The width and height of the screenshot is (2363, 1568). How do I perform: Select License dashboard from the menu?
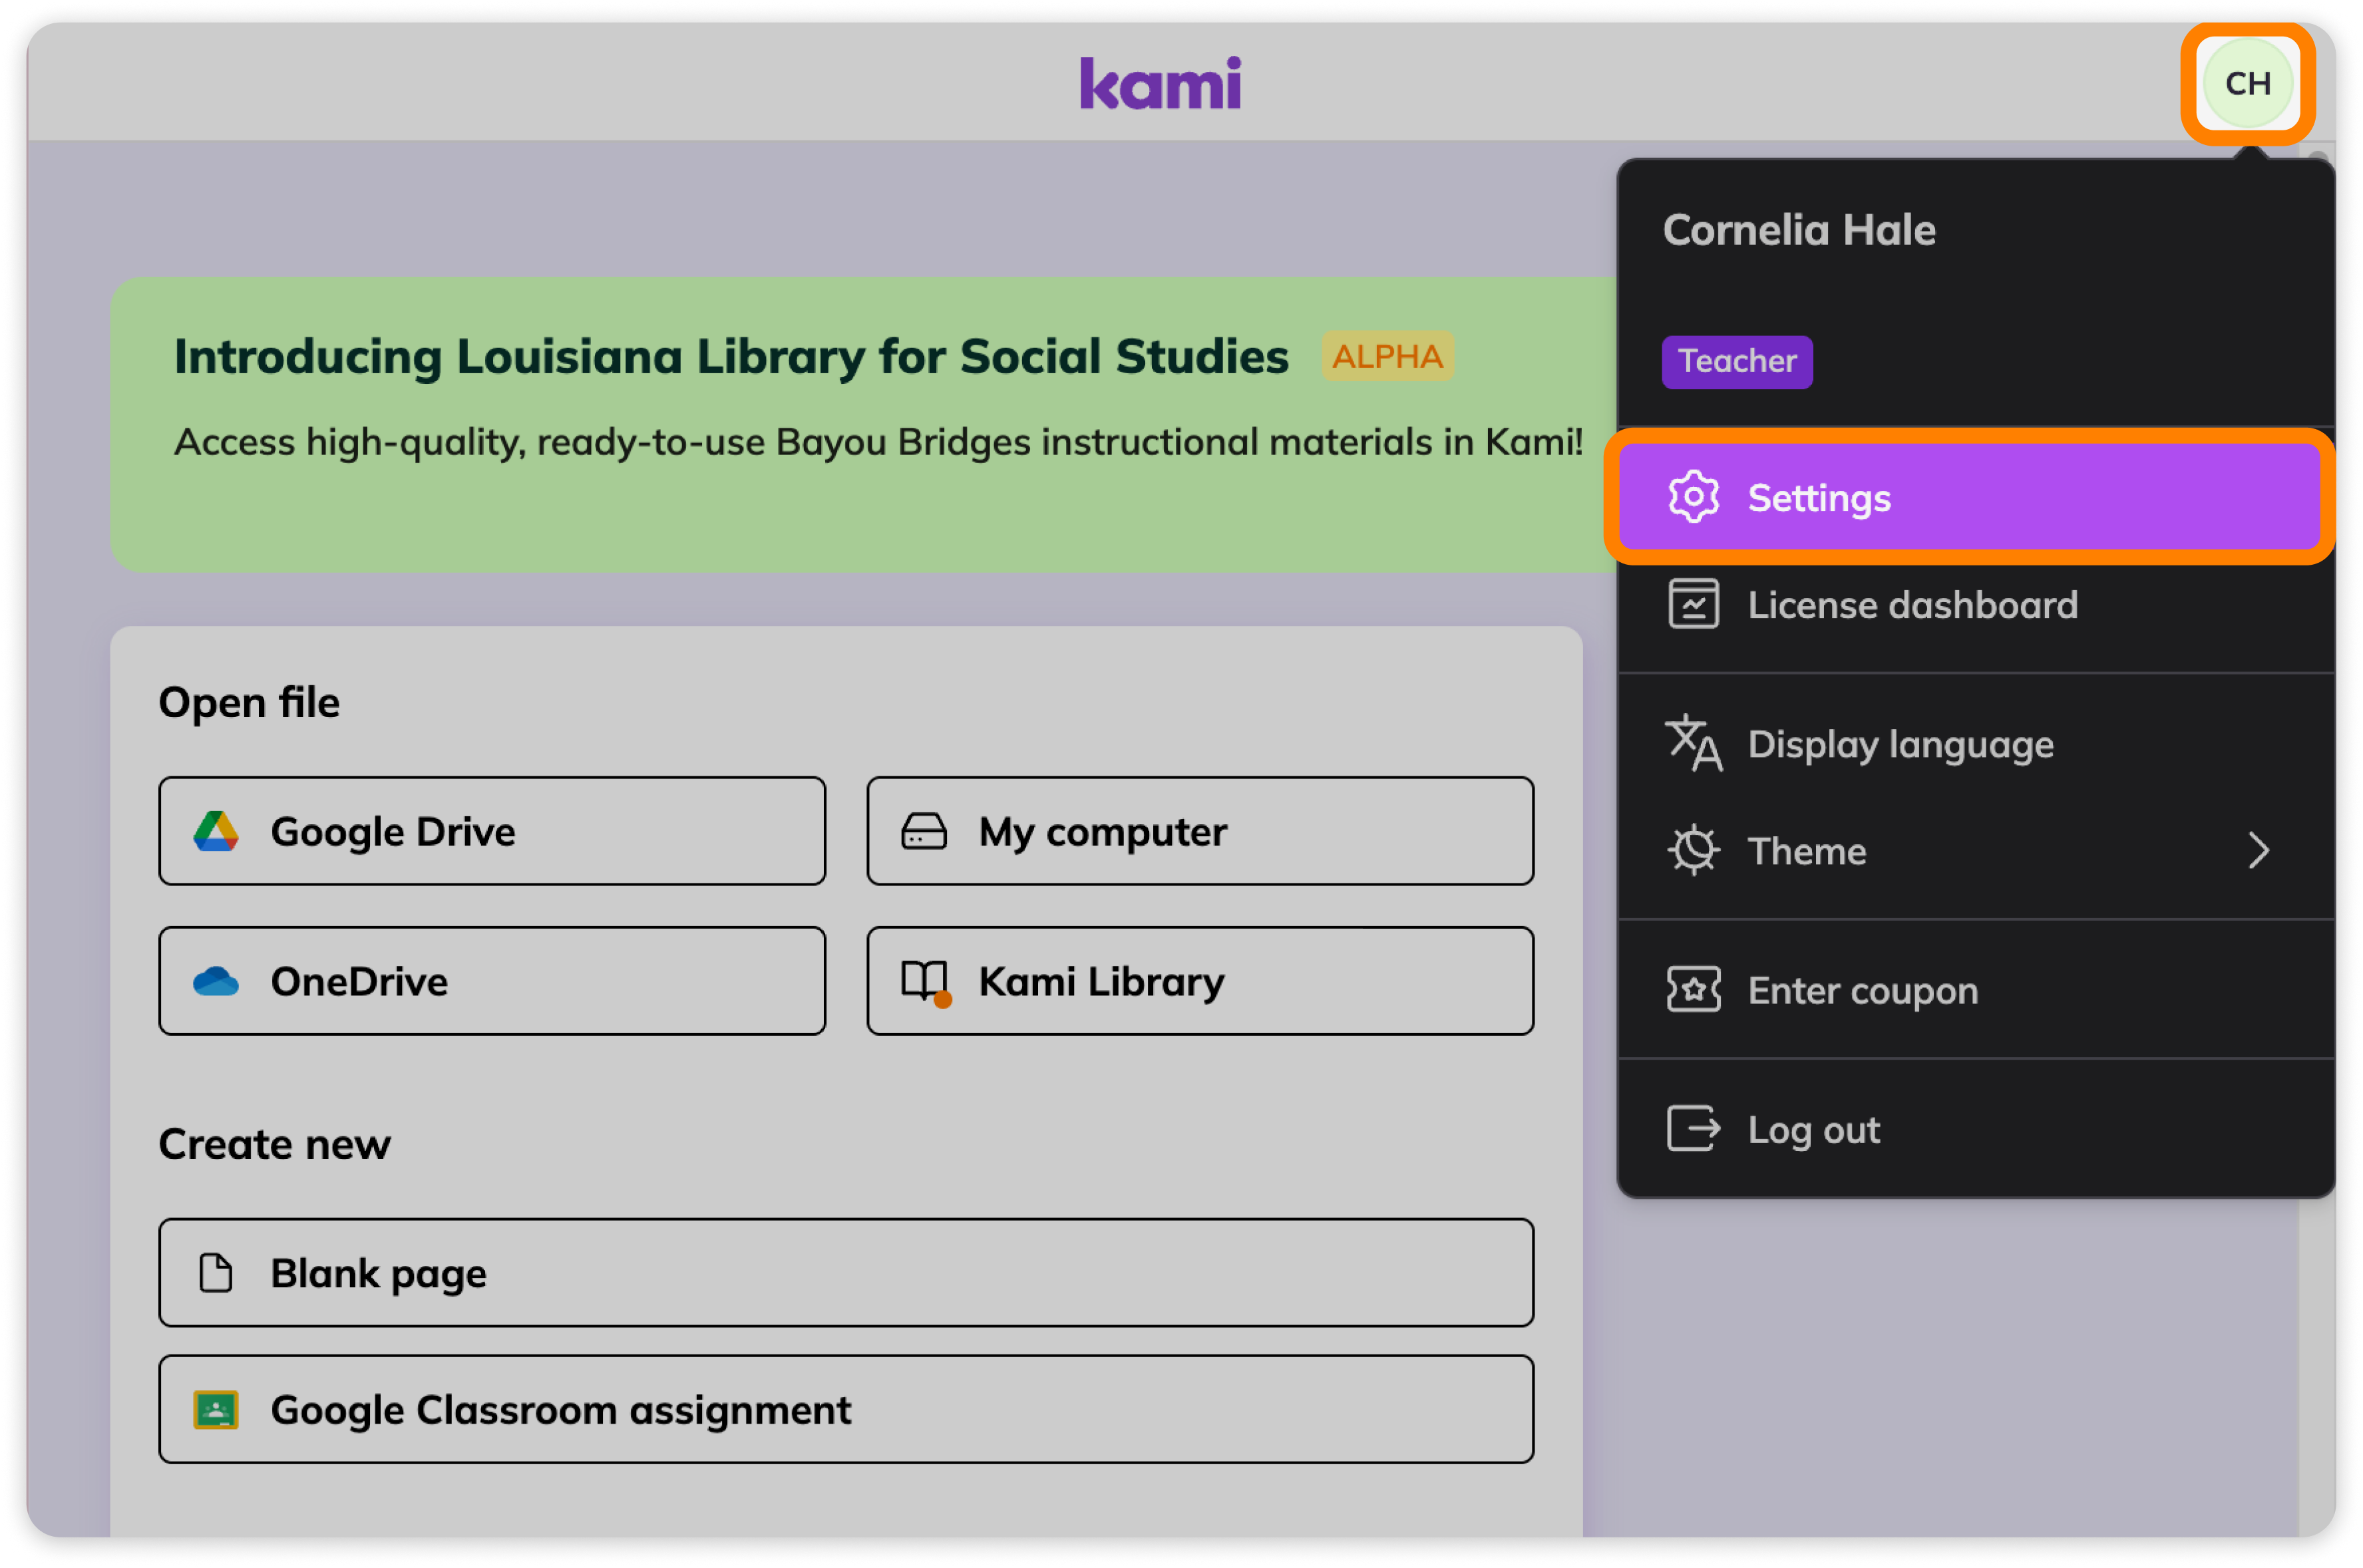click(1975, 605)
